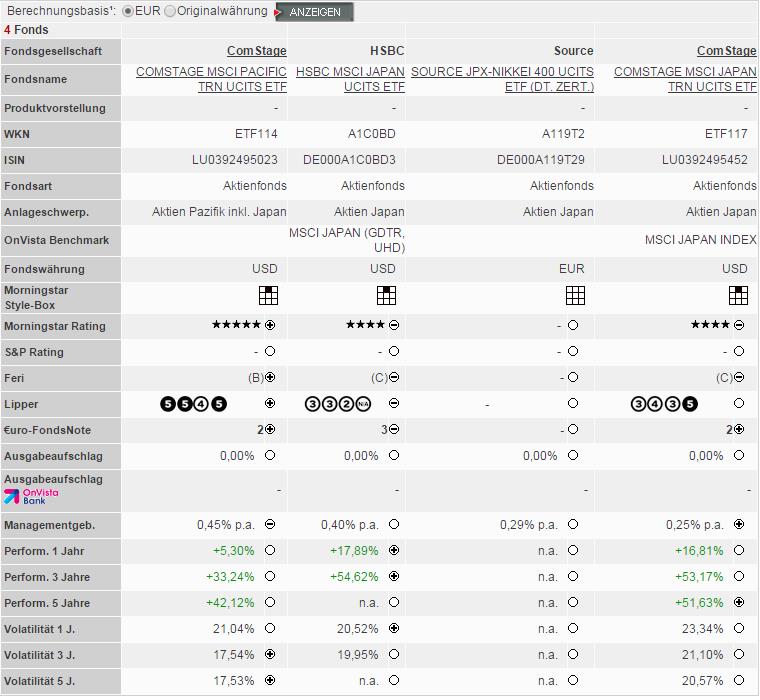Screen dimensions: 760x700
Task: Click ISIN LU0392495023
Action: point(235,160)
